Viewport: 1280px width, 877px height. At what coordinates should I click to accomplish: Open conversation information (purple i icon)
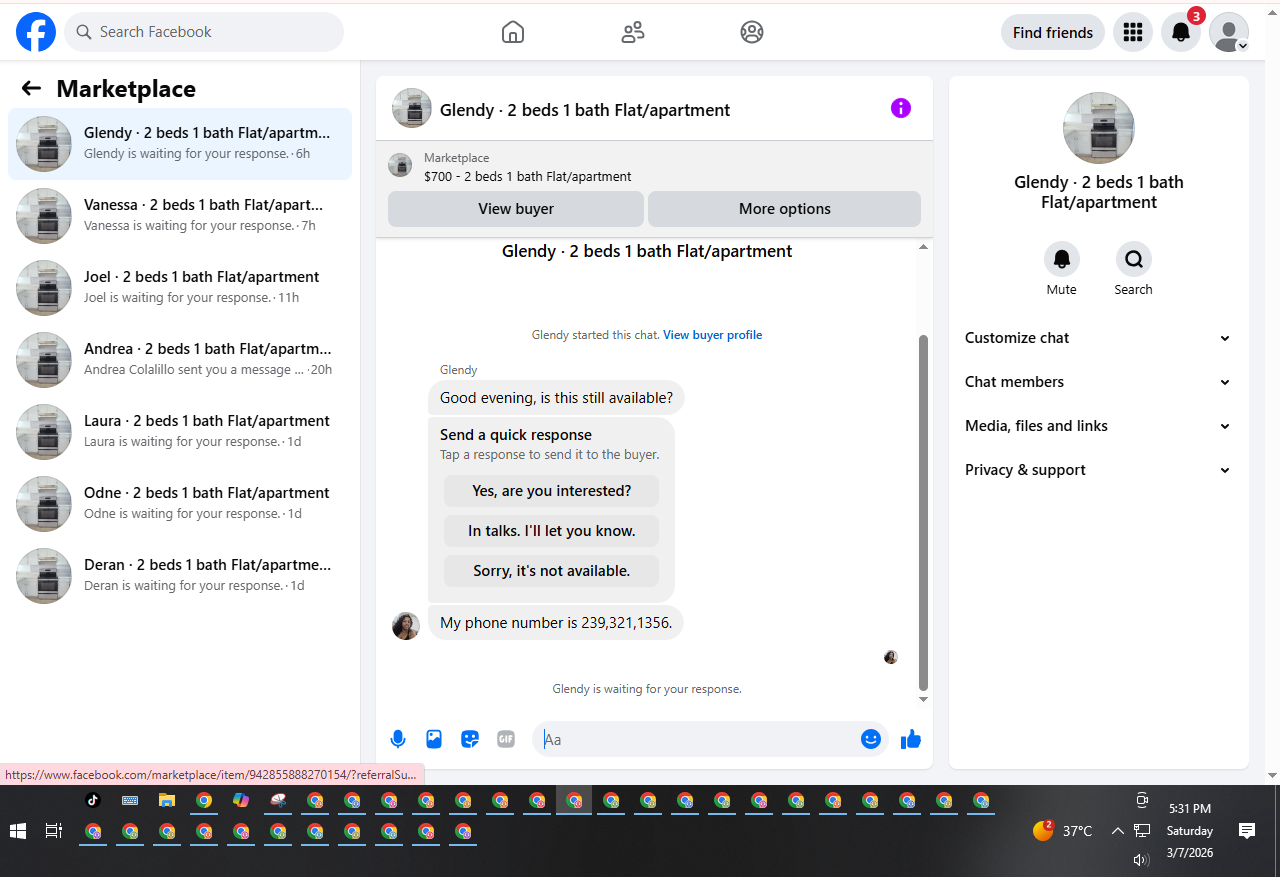[901, 108]
